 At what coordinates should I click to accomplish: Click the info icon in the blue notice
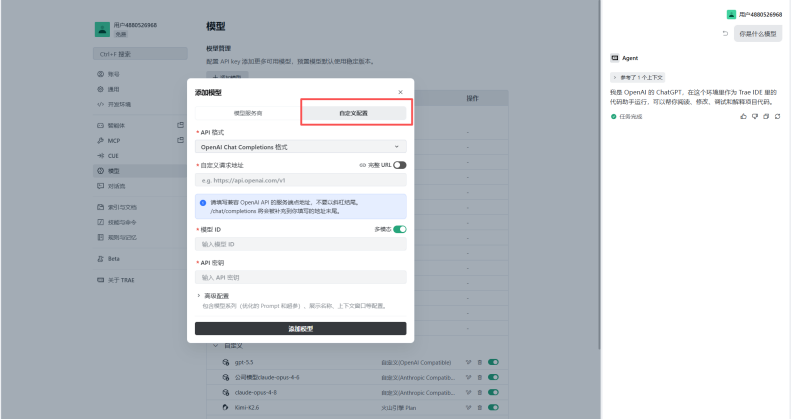tap(203, 203)
